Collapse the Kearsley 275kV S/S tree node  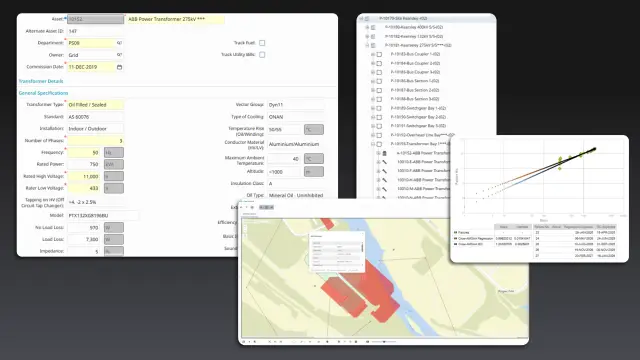tap(367, 45)
